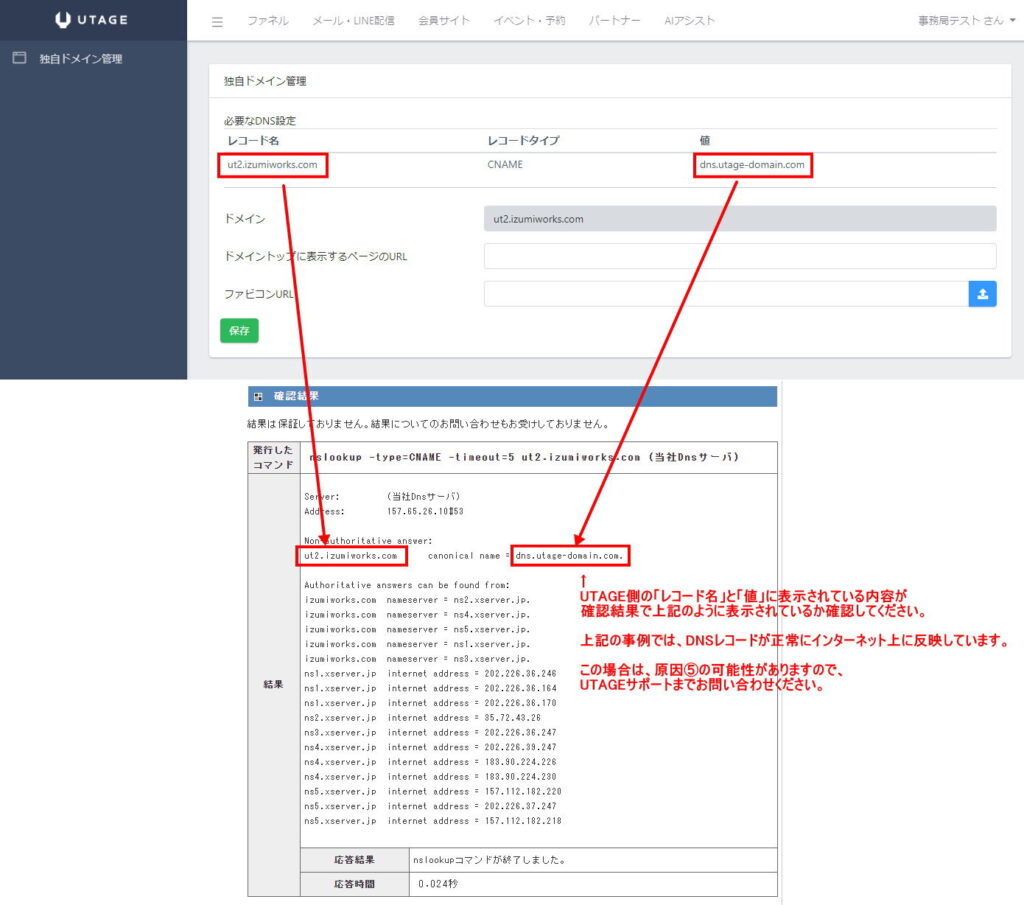Viewport: 1024px width, 905px height.
Task: Click the greyed ドメイン field showing ut2.izumiworks.com
Action: tap(739, 219)
